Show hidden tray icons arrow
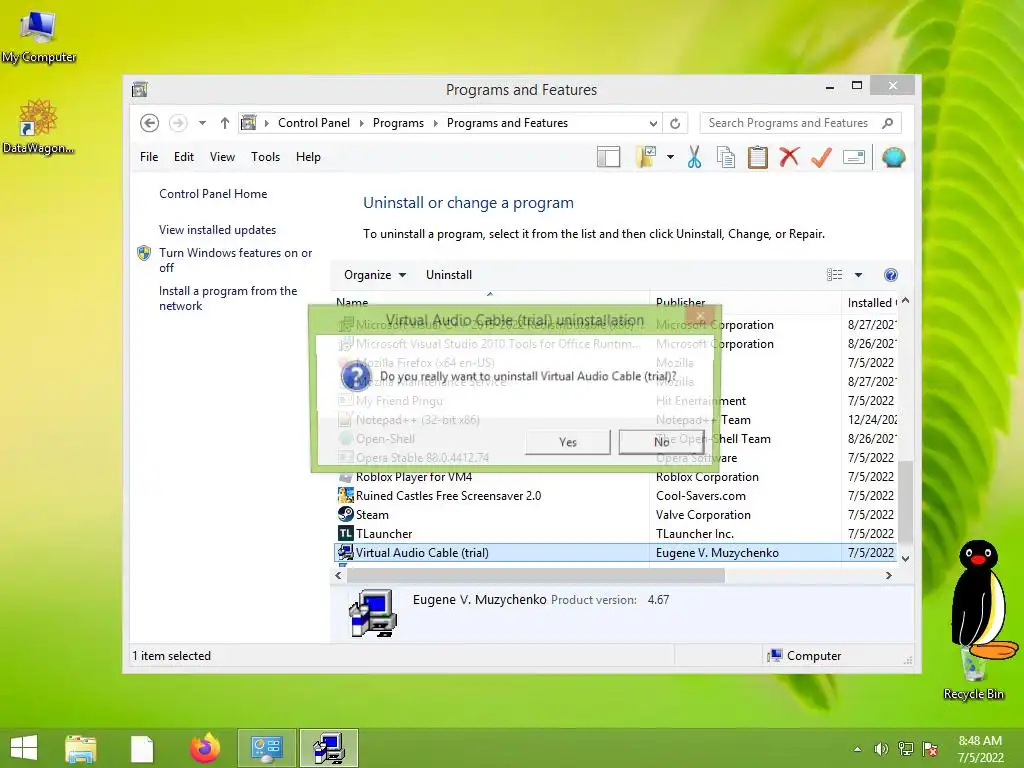Viewport: 1024px width, 768px height. tap(857, 749)
